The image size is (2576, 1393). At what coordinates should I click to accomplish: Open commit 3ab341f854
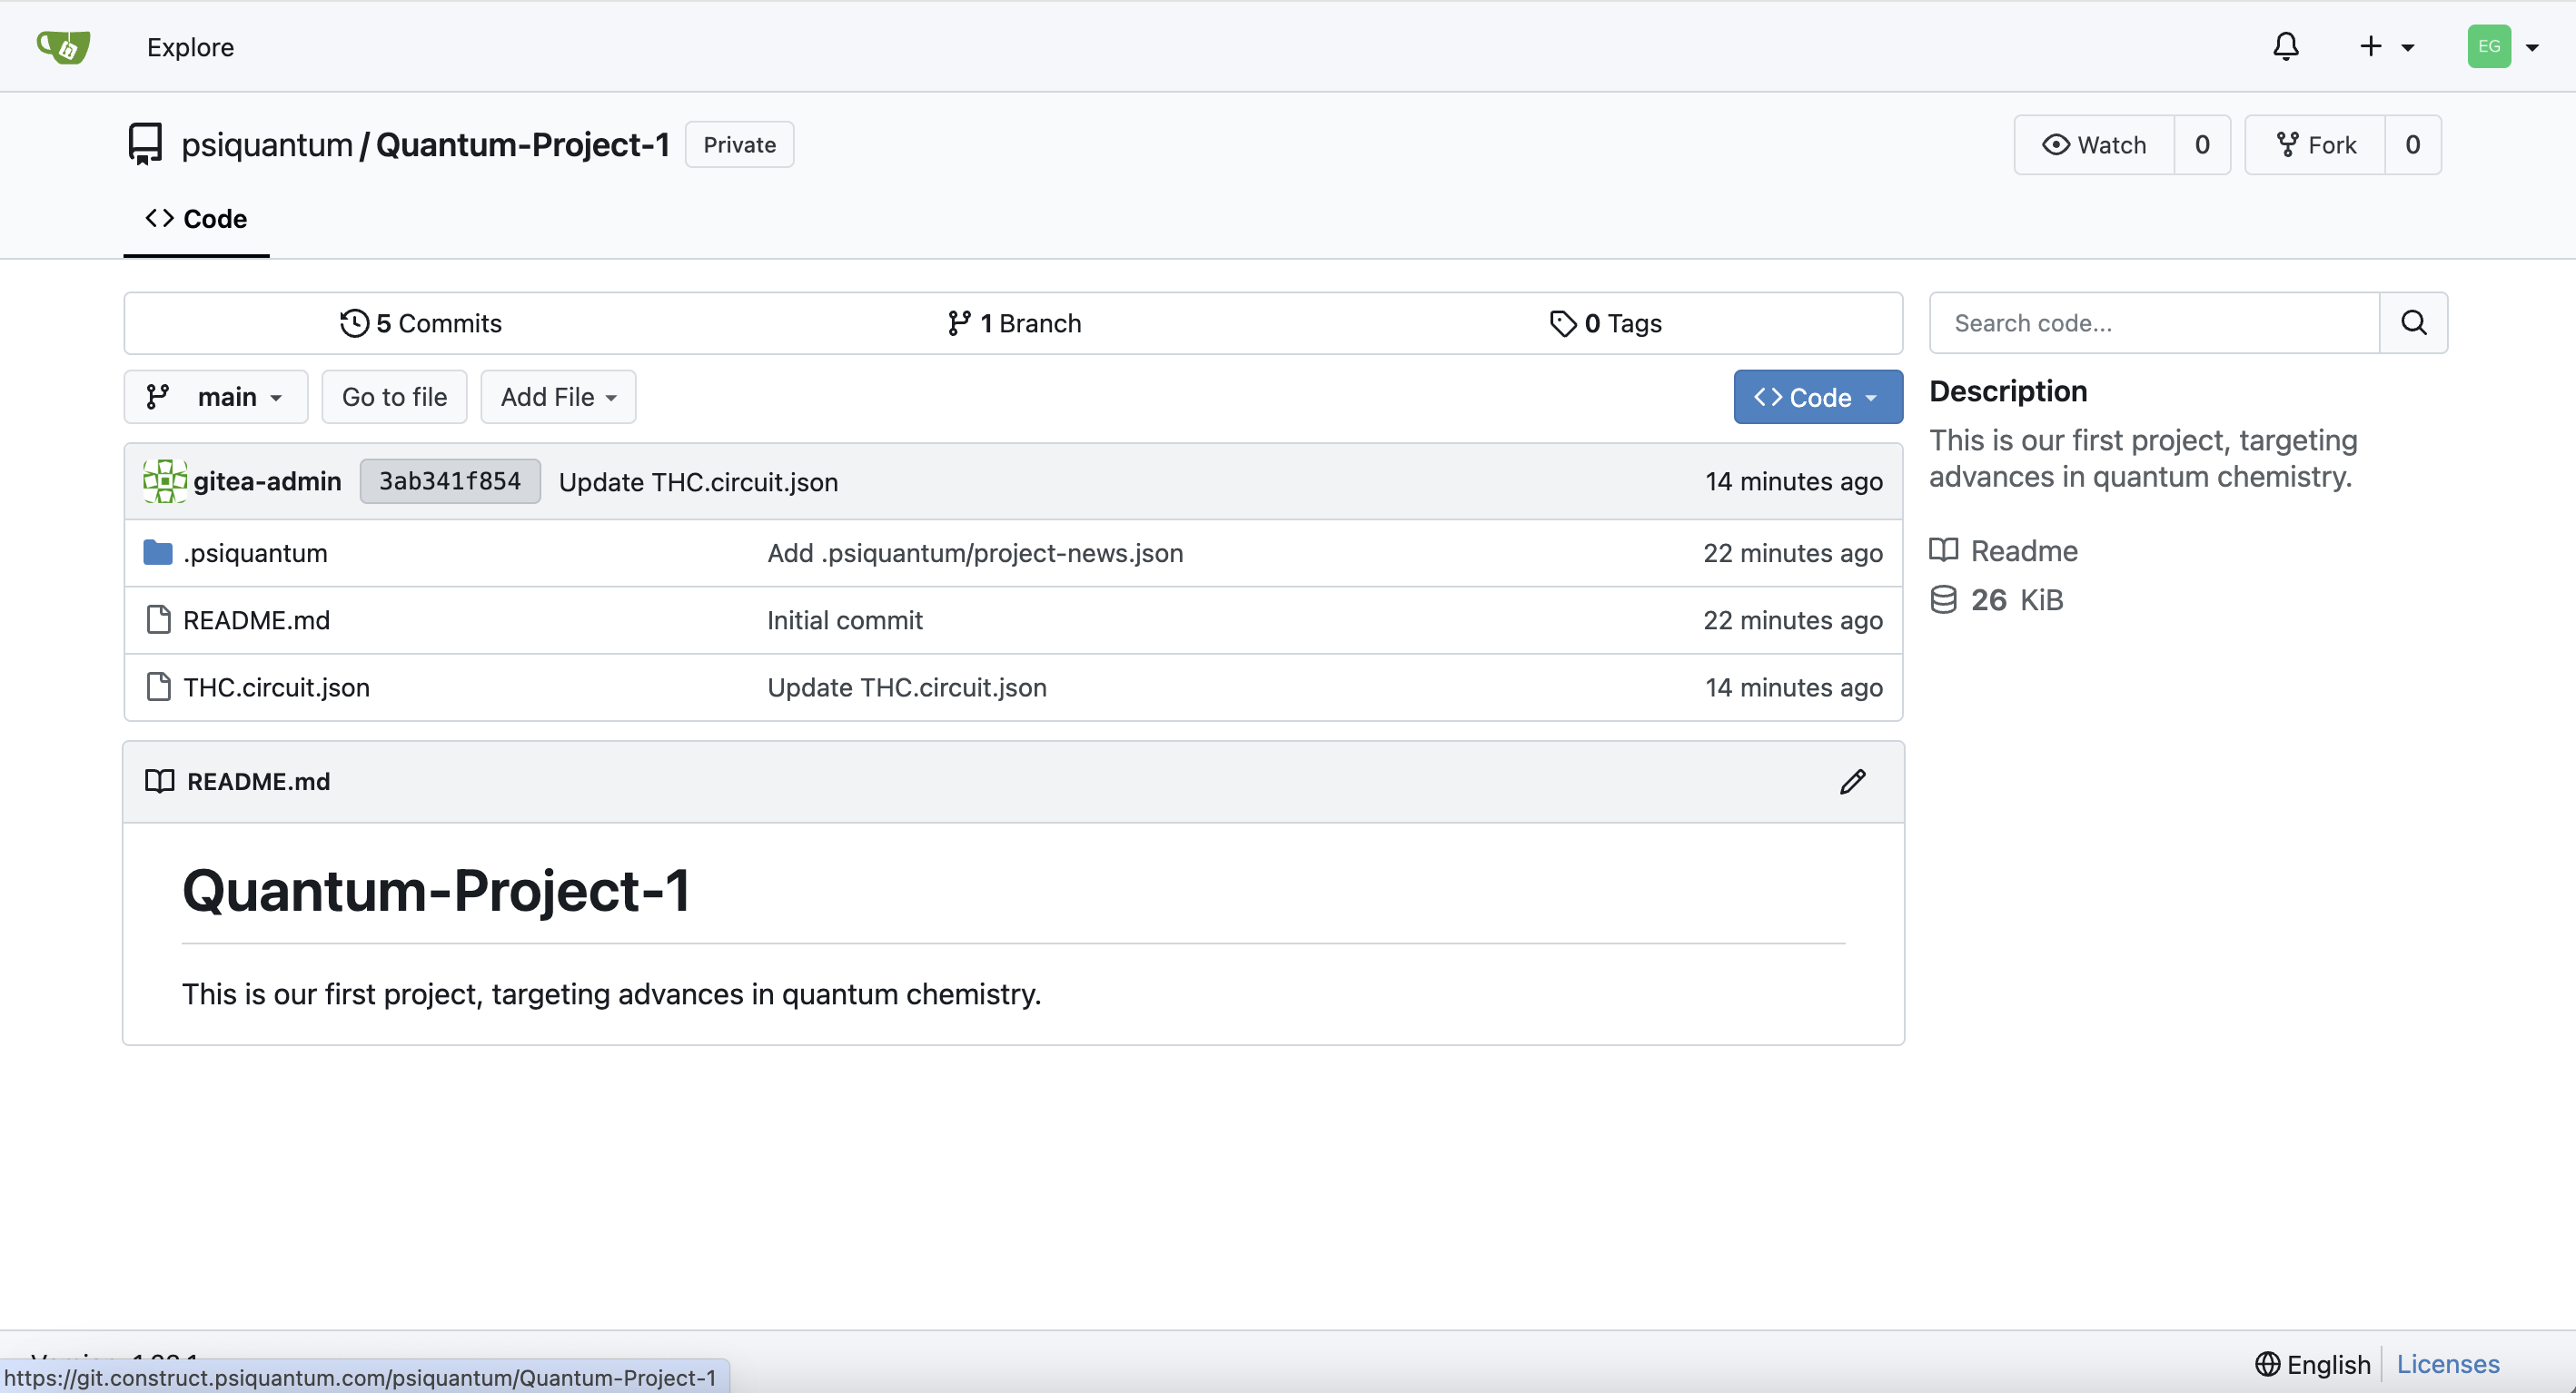(x=449, y=481)
